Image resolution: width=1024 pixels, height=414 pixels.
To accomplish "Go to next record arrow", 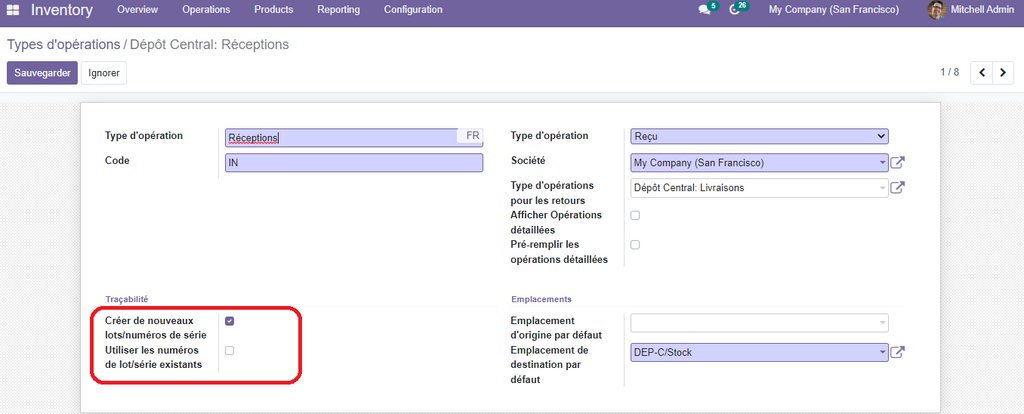I will pyautogui.click(x=1004, y=73).
